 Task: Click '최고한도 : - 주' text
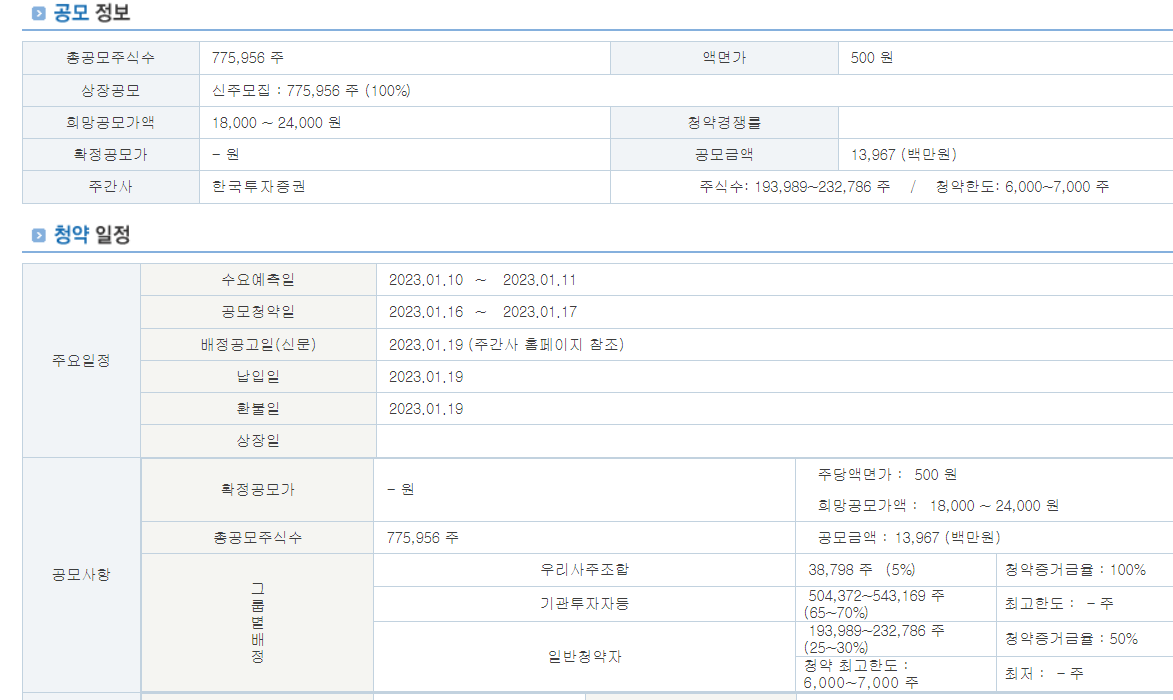[1059, 604]
